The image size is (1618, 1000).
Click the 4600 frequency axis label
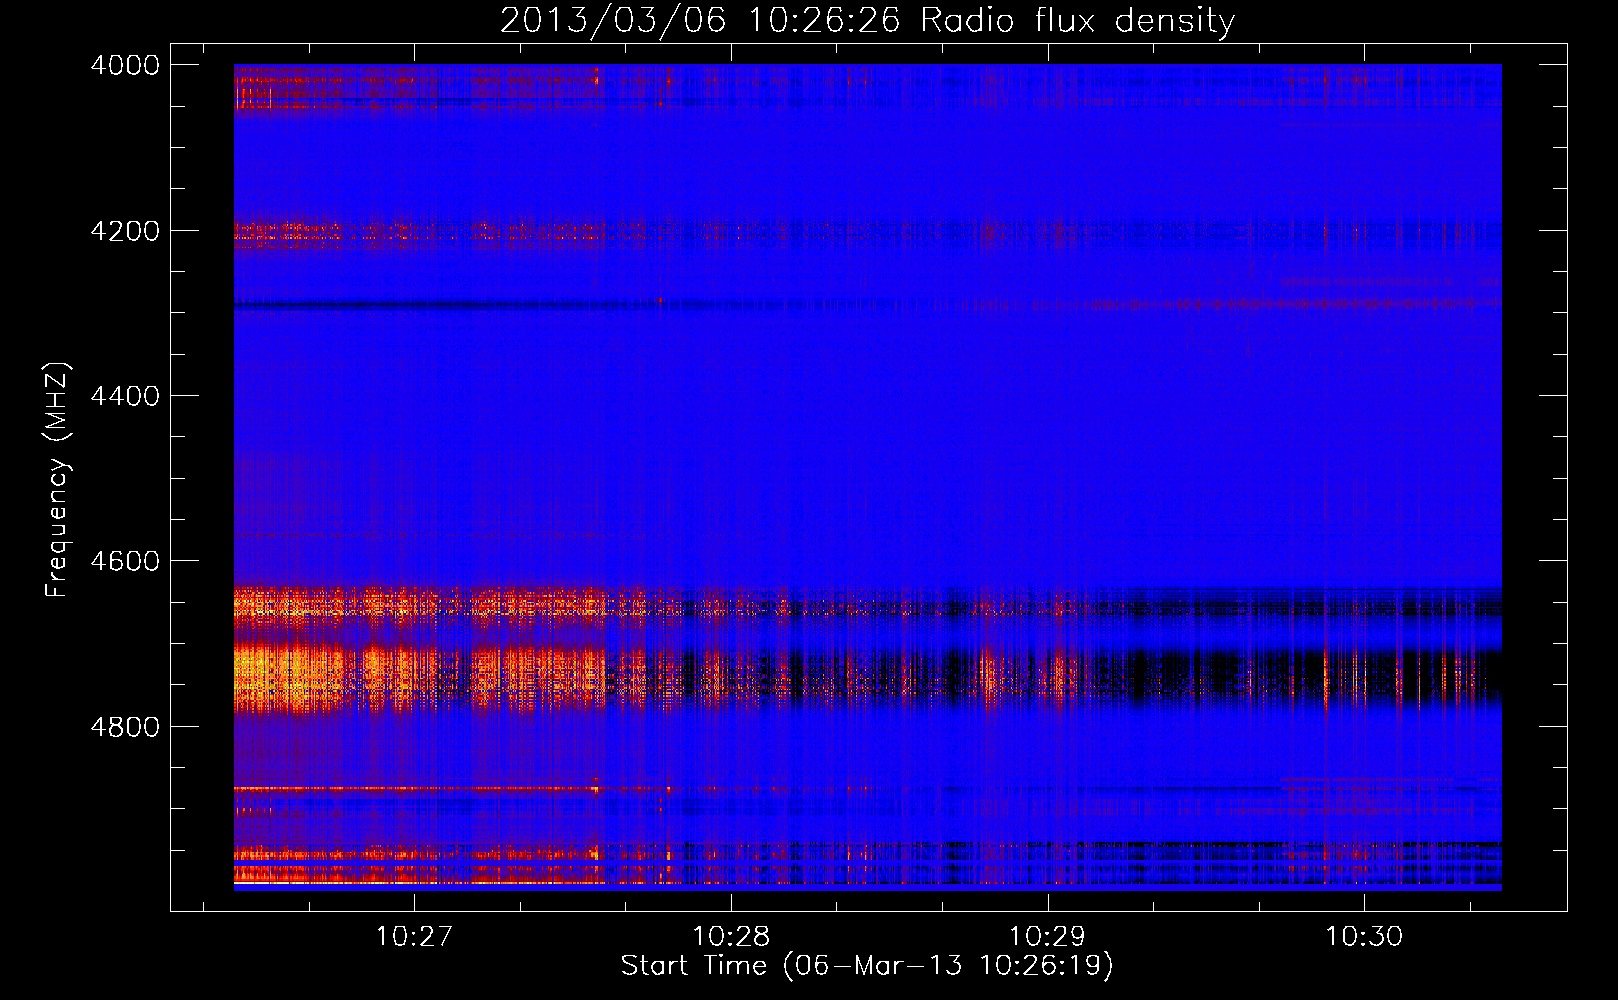pos(124,561)
